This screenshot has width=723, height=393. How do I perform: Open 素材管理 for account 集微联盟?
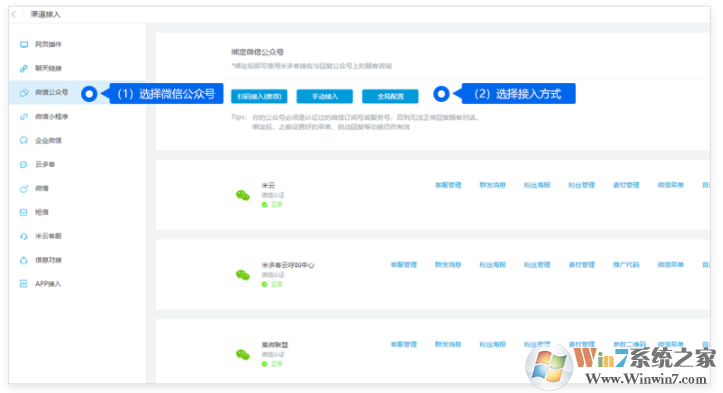tap(581, 344)
